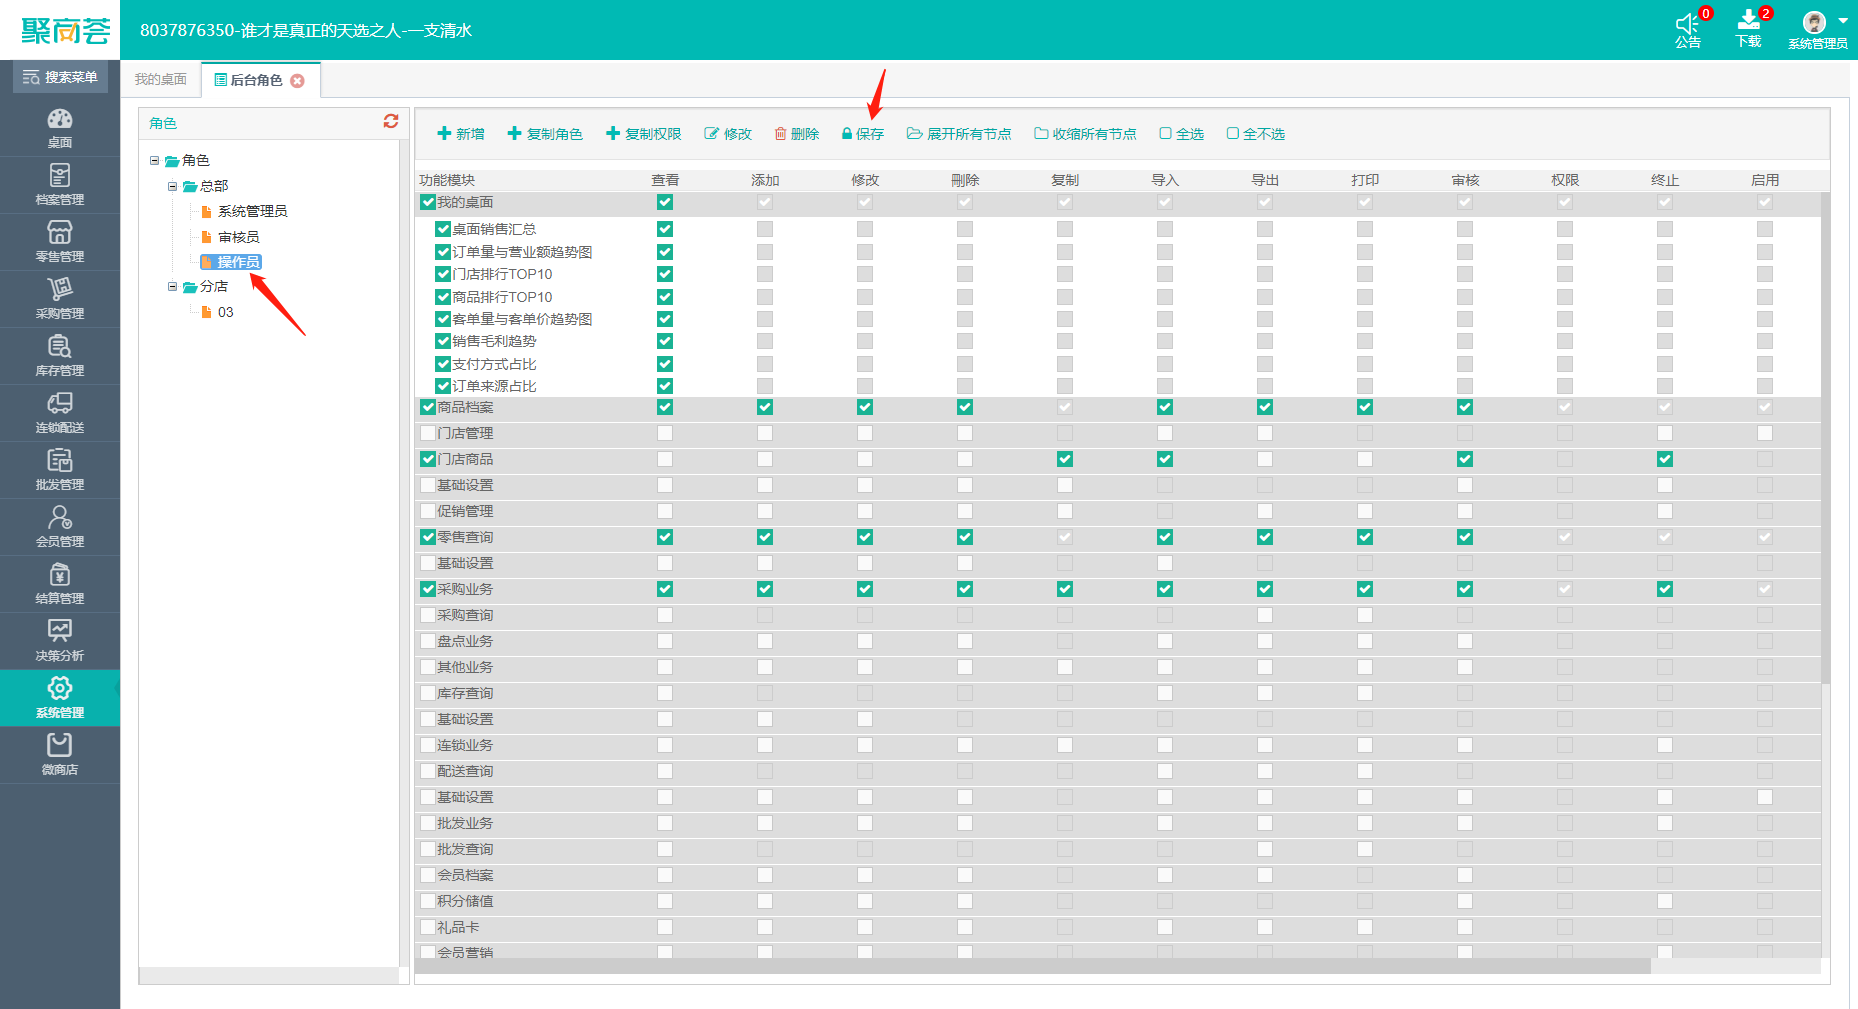Click the 新增 toolbar button
Viewport: 1858px width, 1009px height.
(461, 134)
